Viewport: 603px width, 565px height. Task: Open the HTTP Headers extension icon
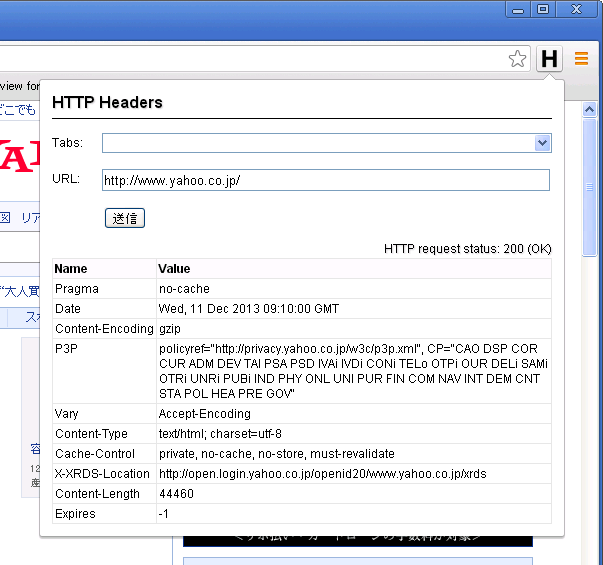(x=549, y=59)
